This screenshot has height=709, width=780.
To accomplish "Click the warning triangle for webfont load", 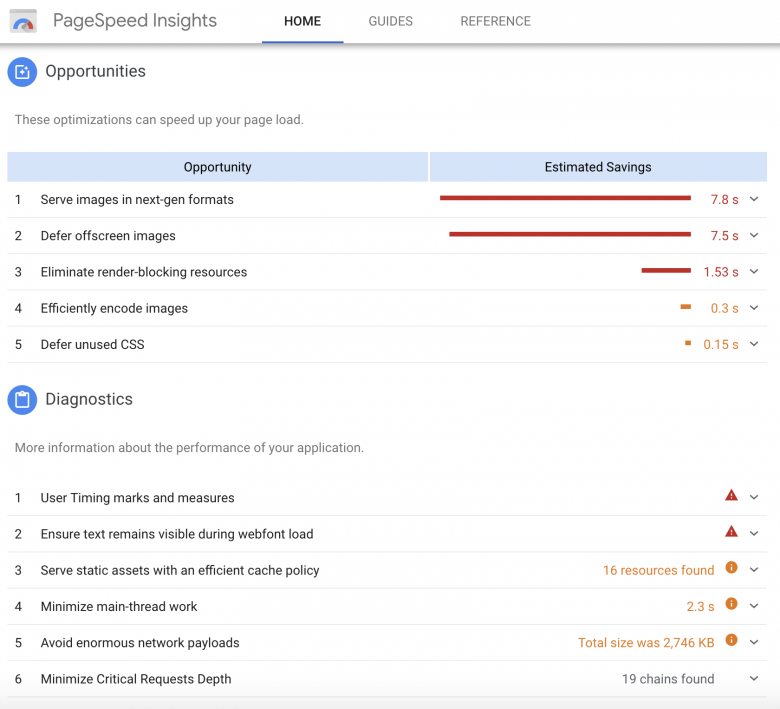I will click(x=731, y=532).
